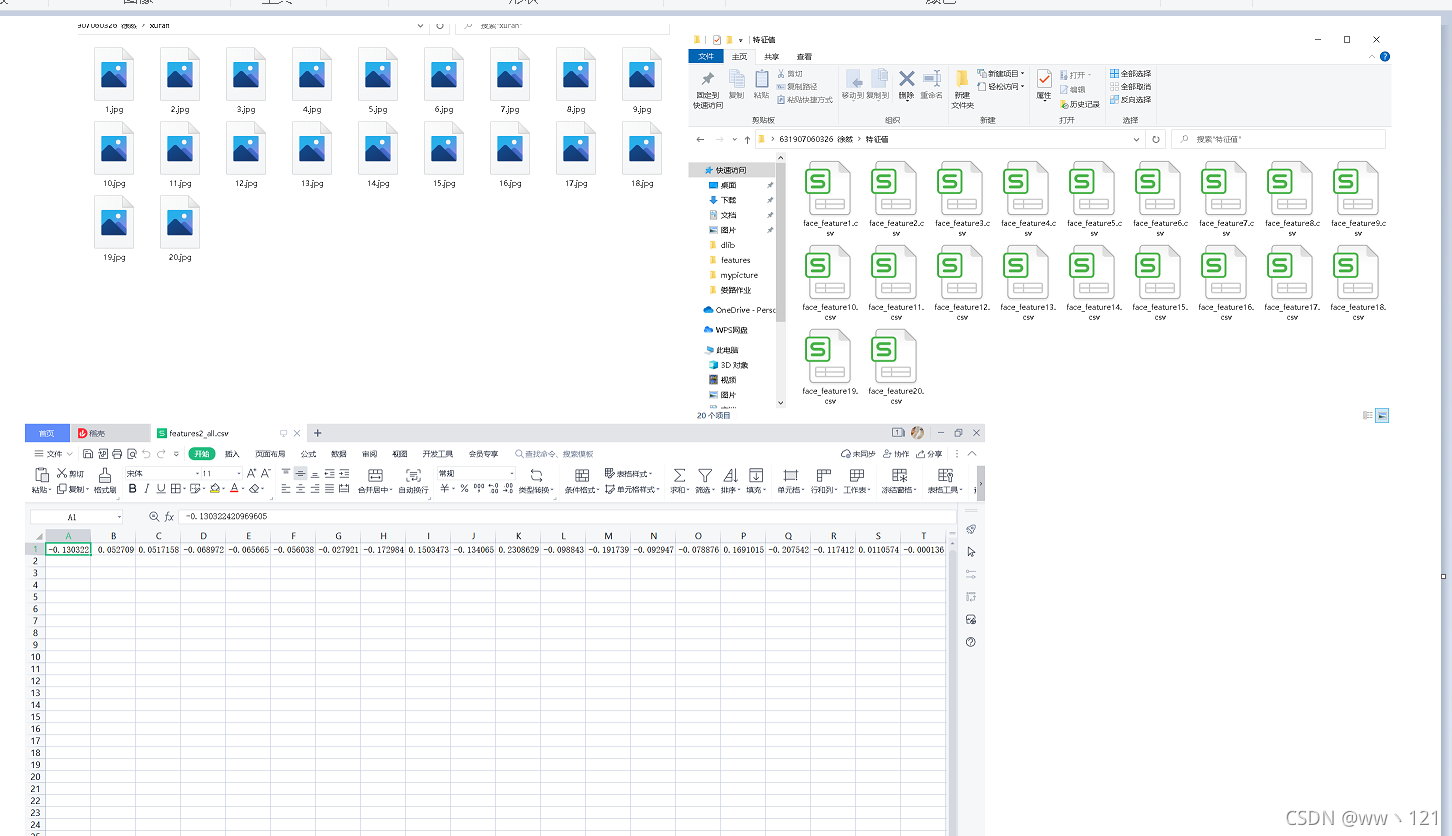
Task: Click the fill color bucket swatch
Action: click(215, 489)
